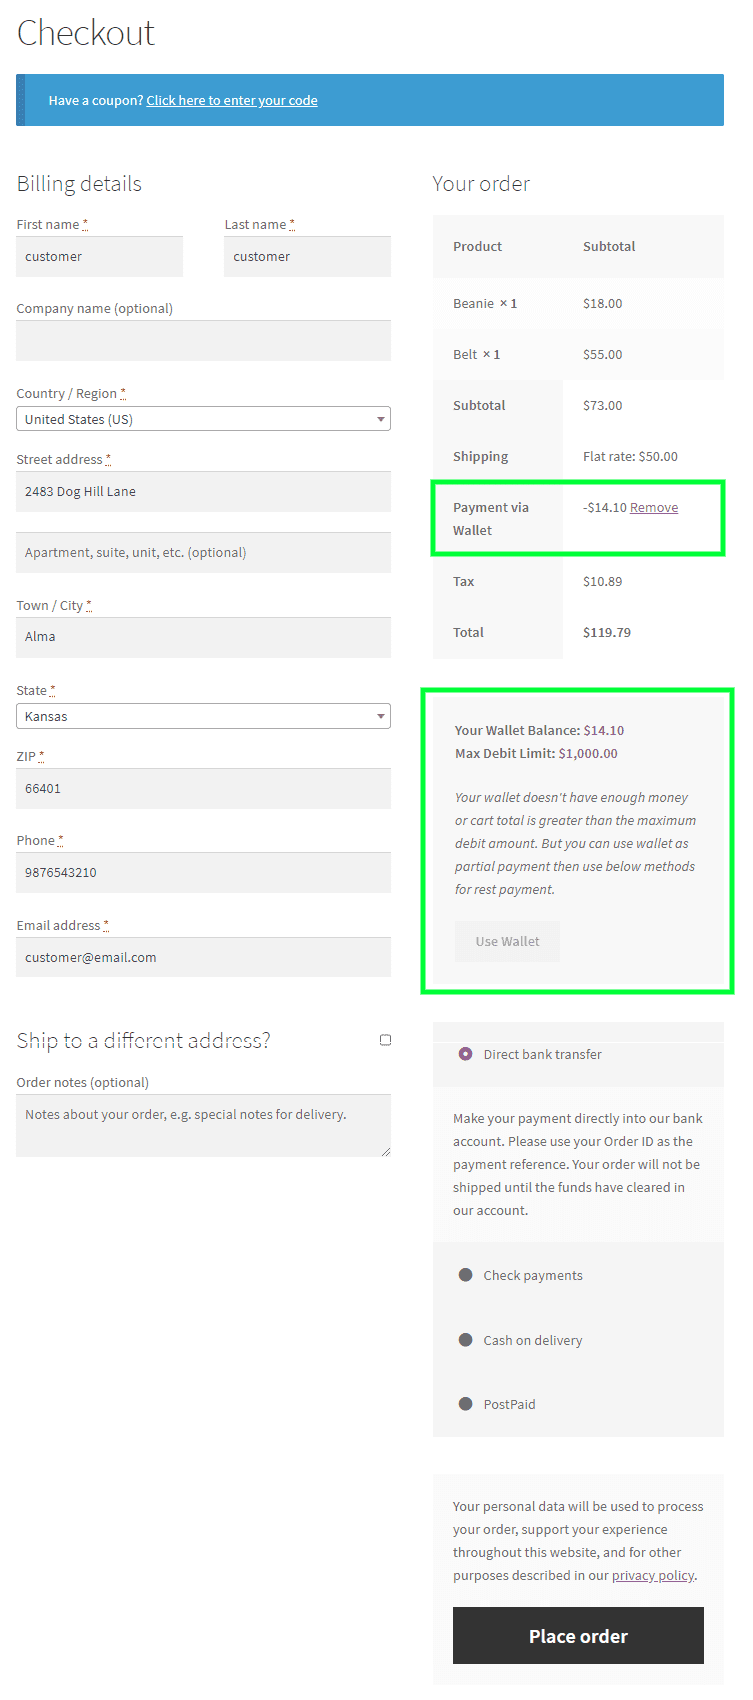Image resolution: width=753 pixels, height=1700 pixels.
Task: Click the Email address input field
Action: pos(203,957)
